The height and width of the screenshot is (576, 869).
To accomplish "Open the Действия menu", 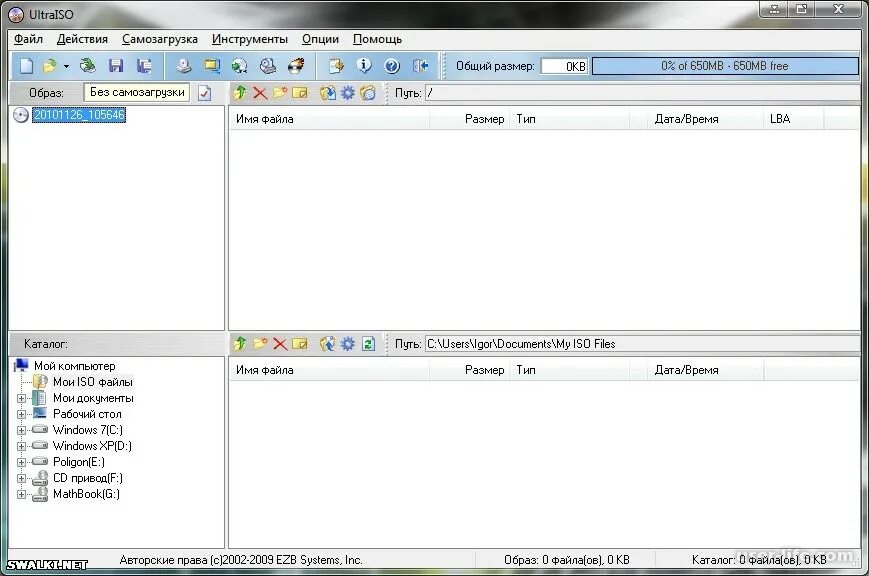I will click(82, 39).
